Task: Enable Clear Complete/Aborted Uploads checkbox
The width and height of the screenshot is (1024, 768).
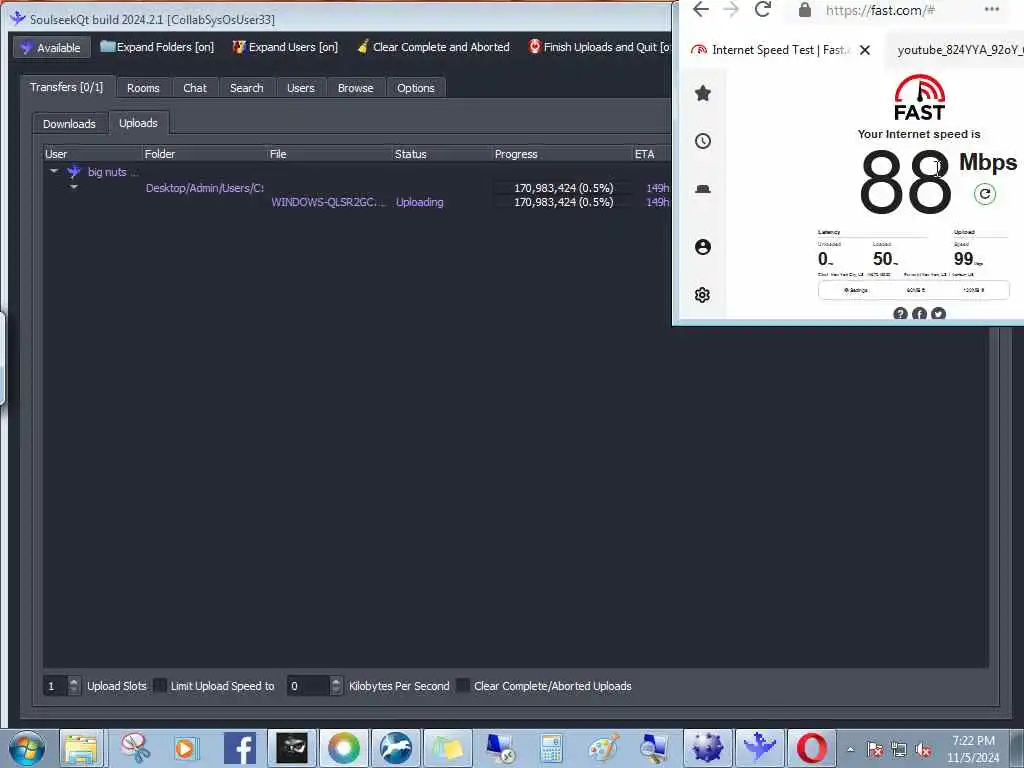Action: pos(462,686)
